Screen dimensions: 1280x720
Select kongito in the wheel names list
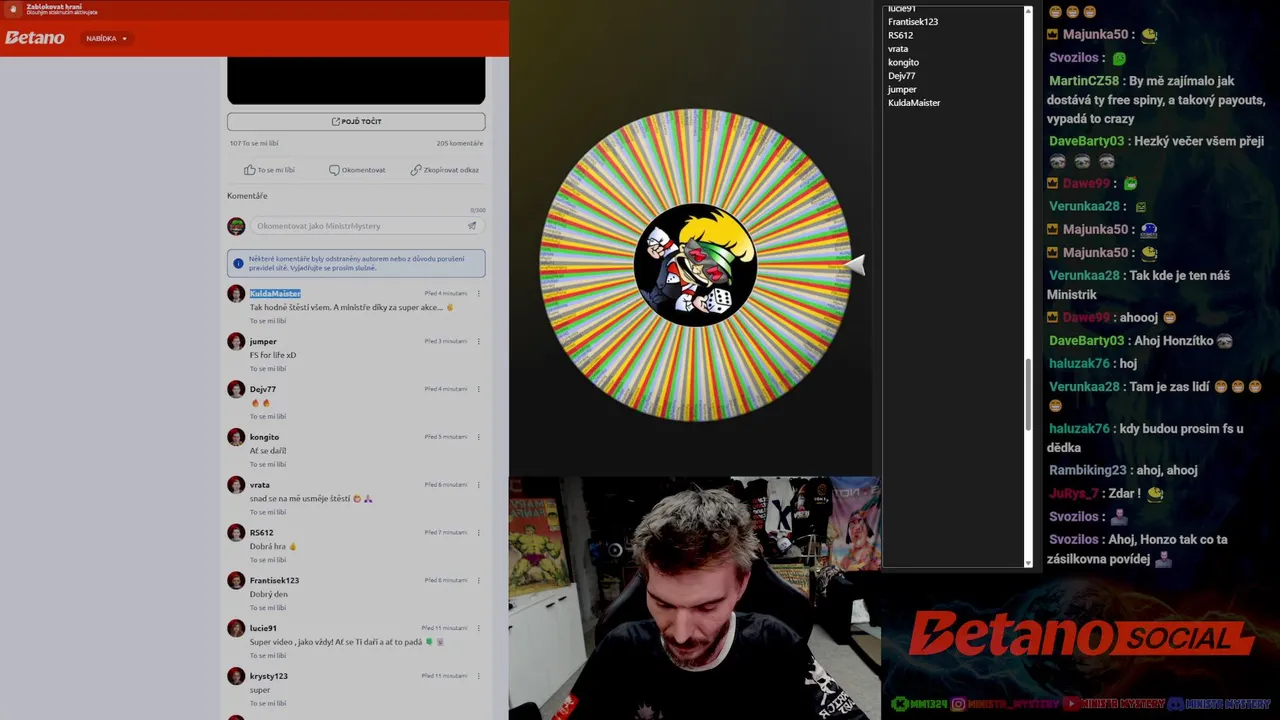pyautogui.click(x=903, y=62)
